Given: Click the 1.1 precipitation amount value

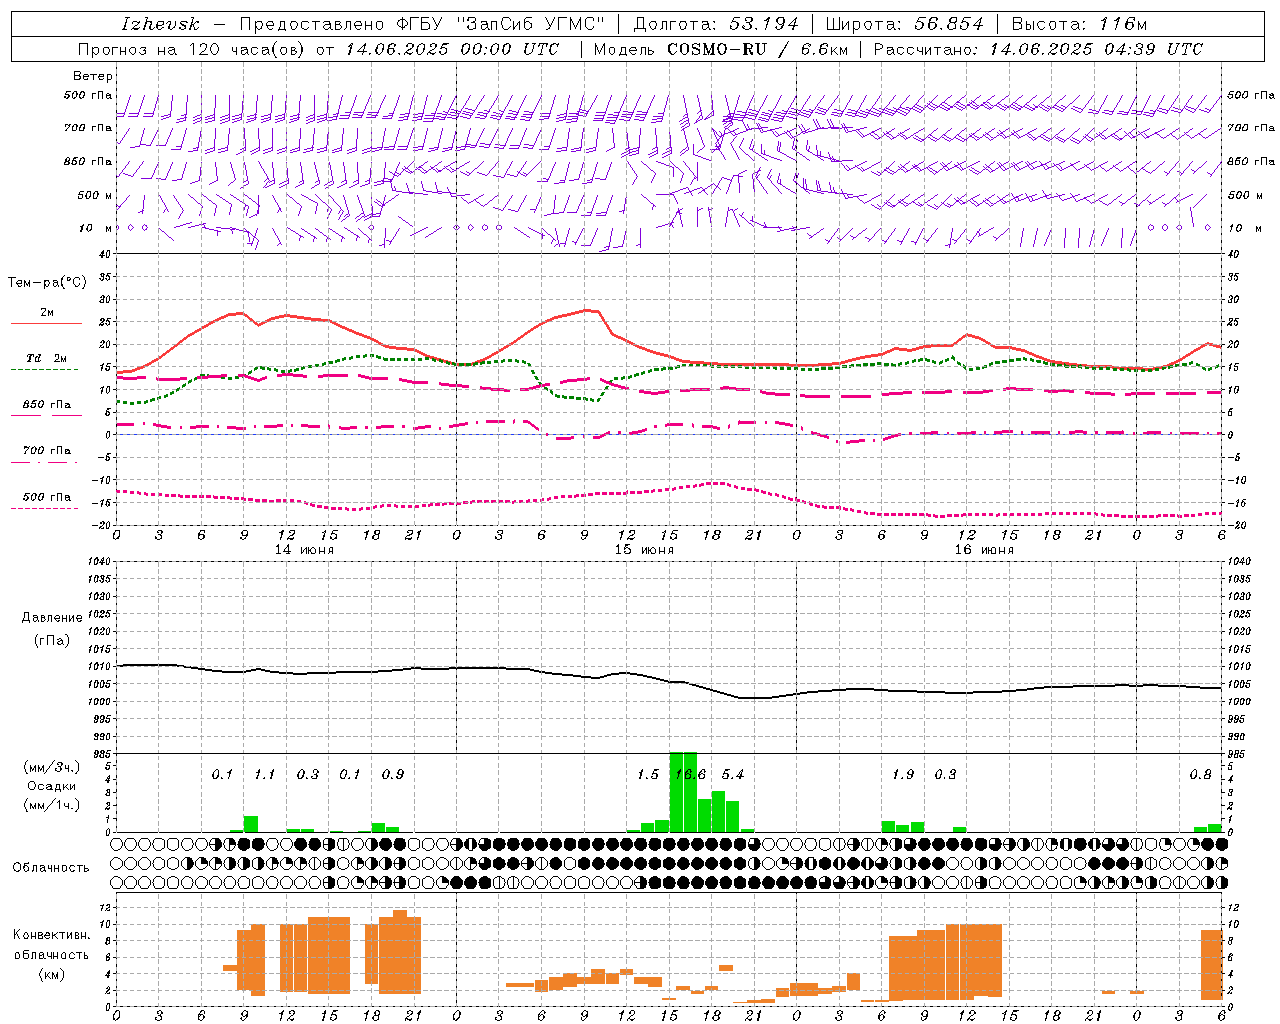Looking at the screenshot, I should 265,774.
